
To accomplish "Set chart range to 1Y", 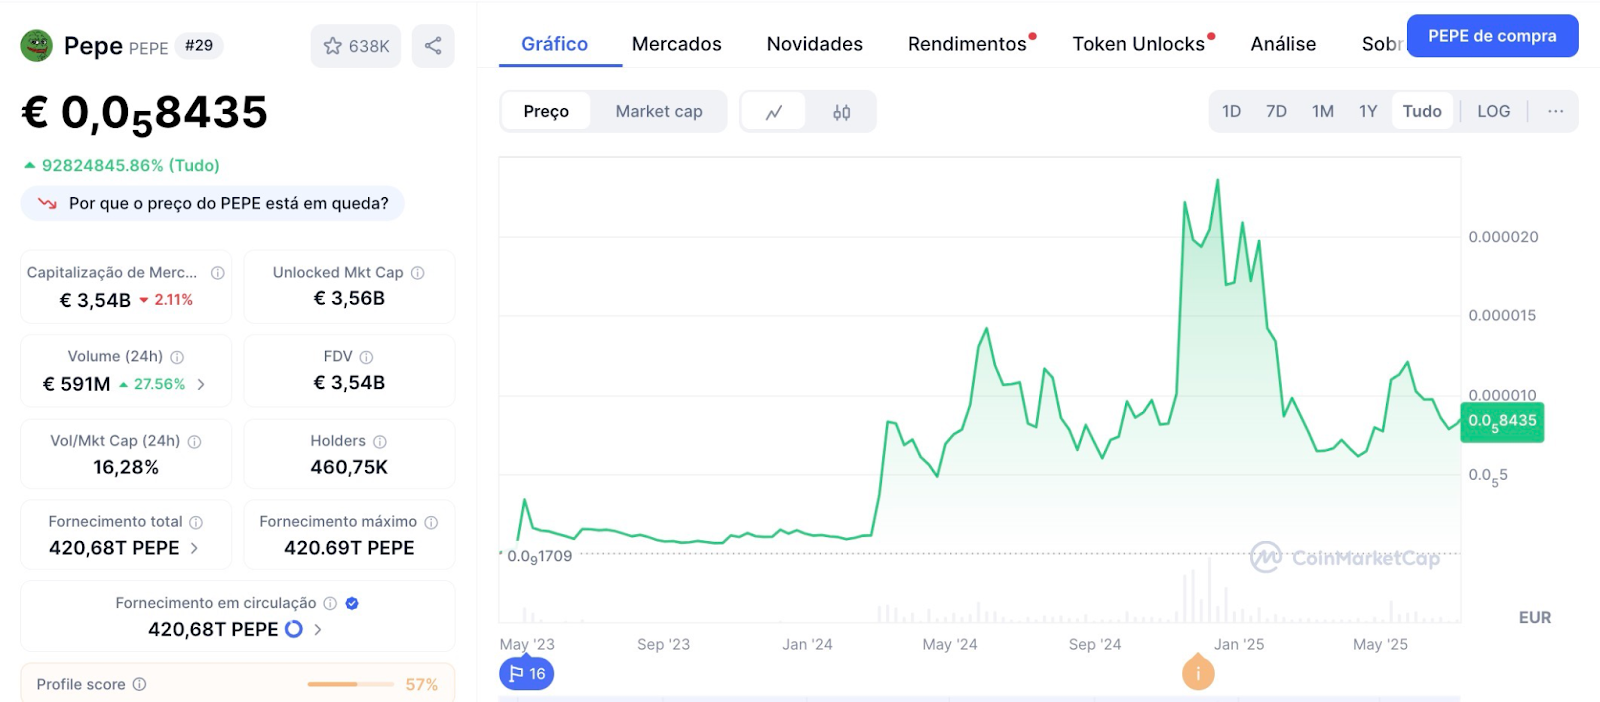I will click(x=1368, y=111).
